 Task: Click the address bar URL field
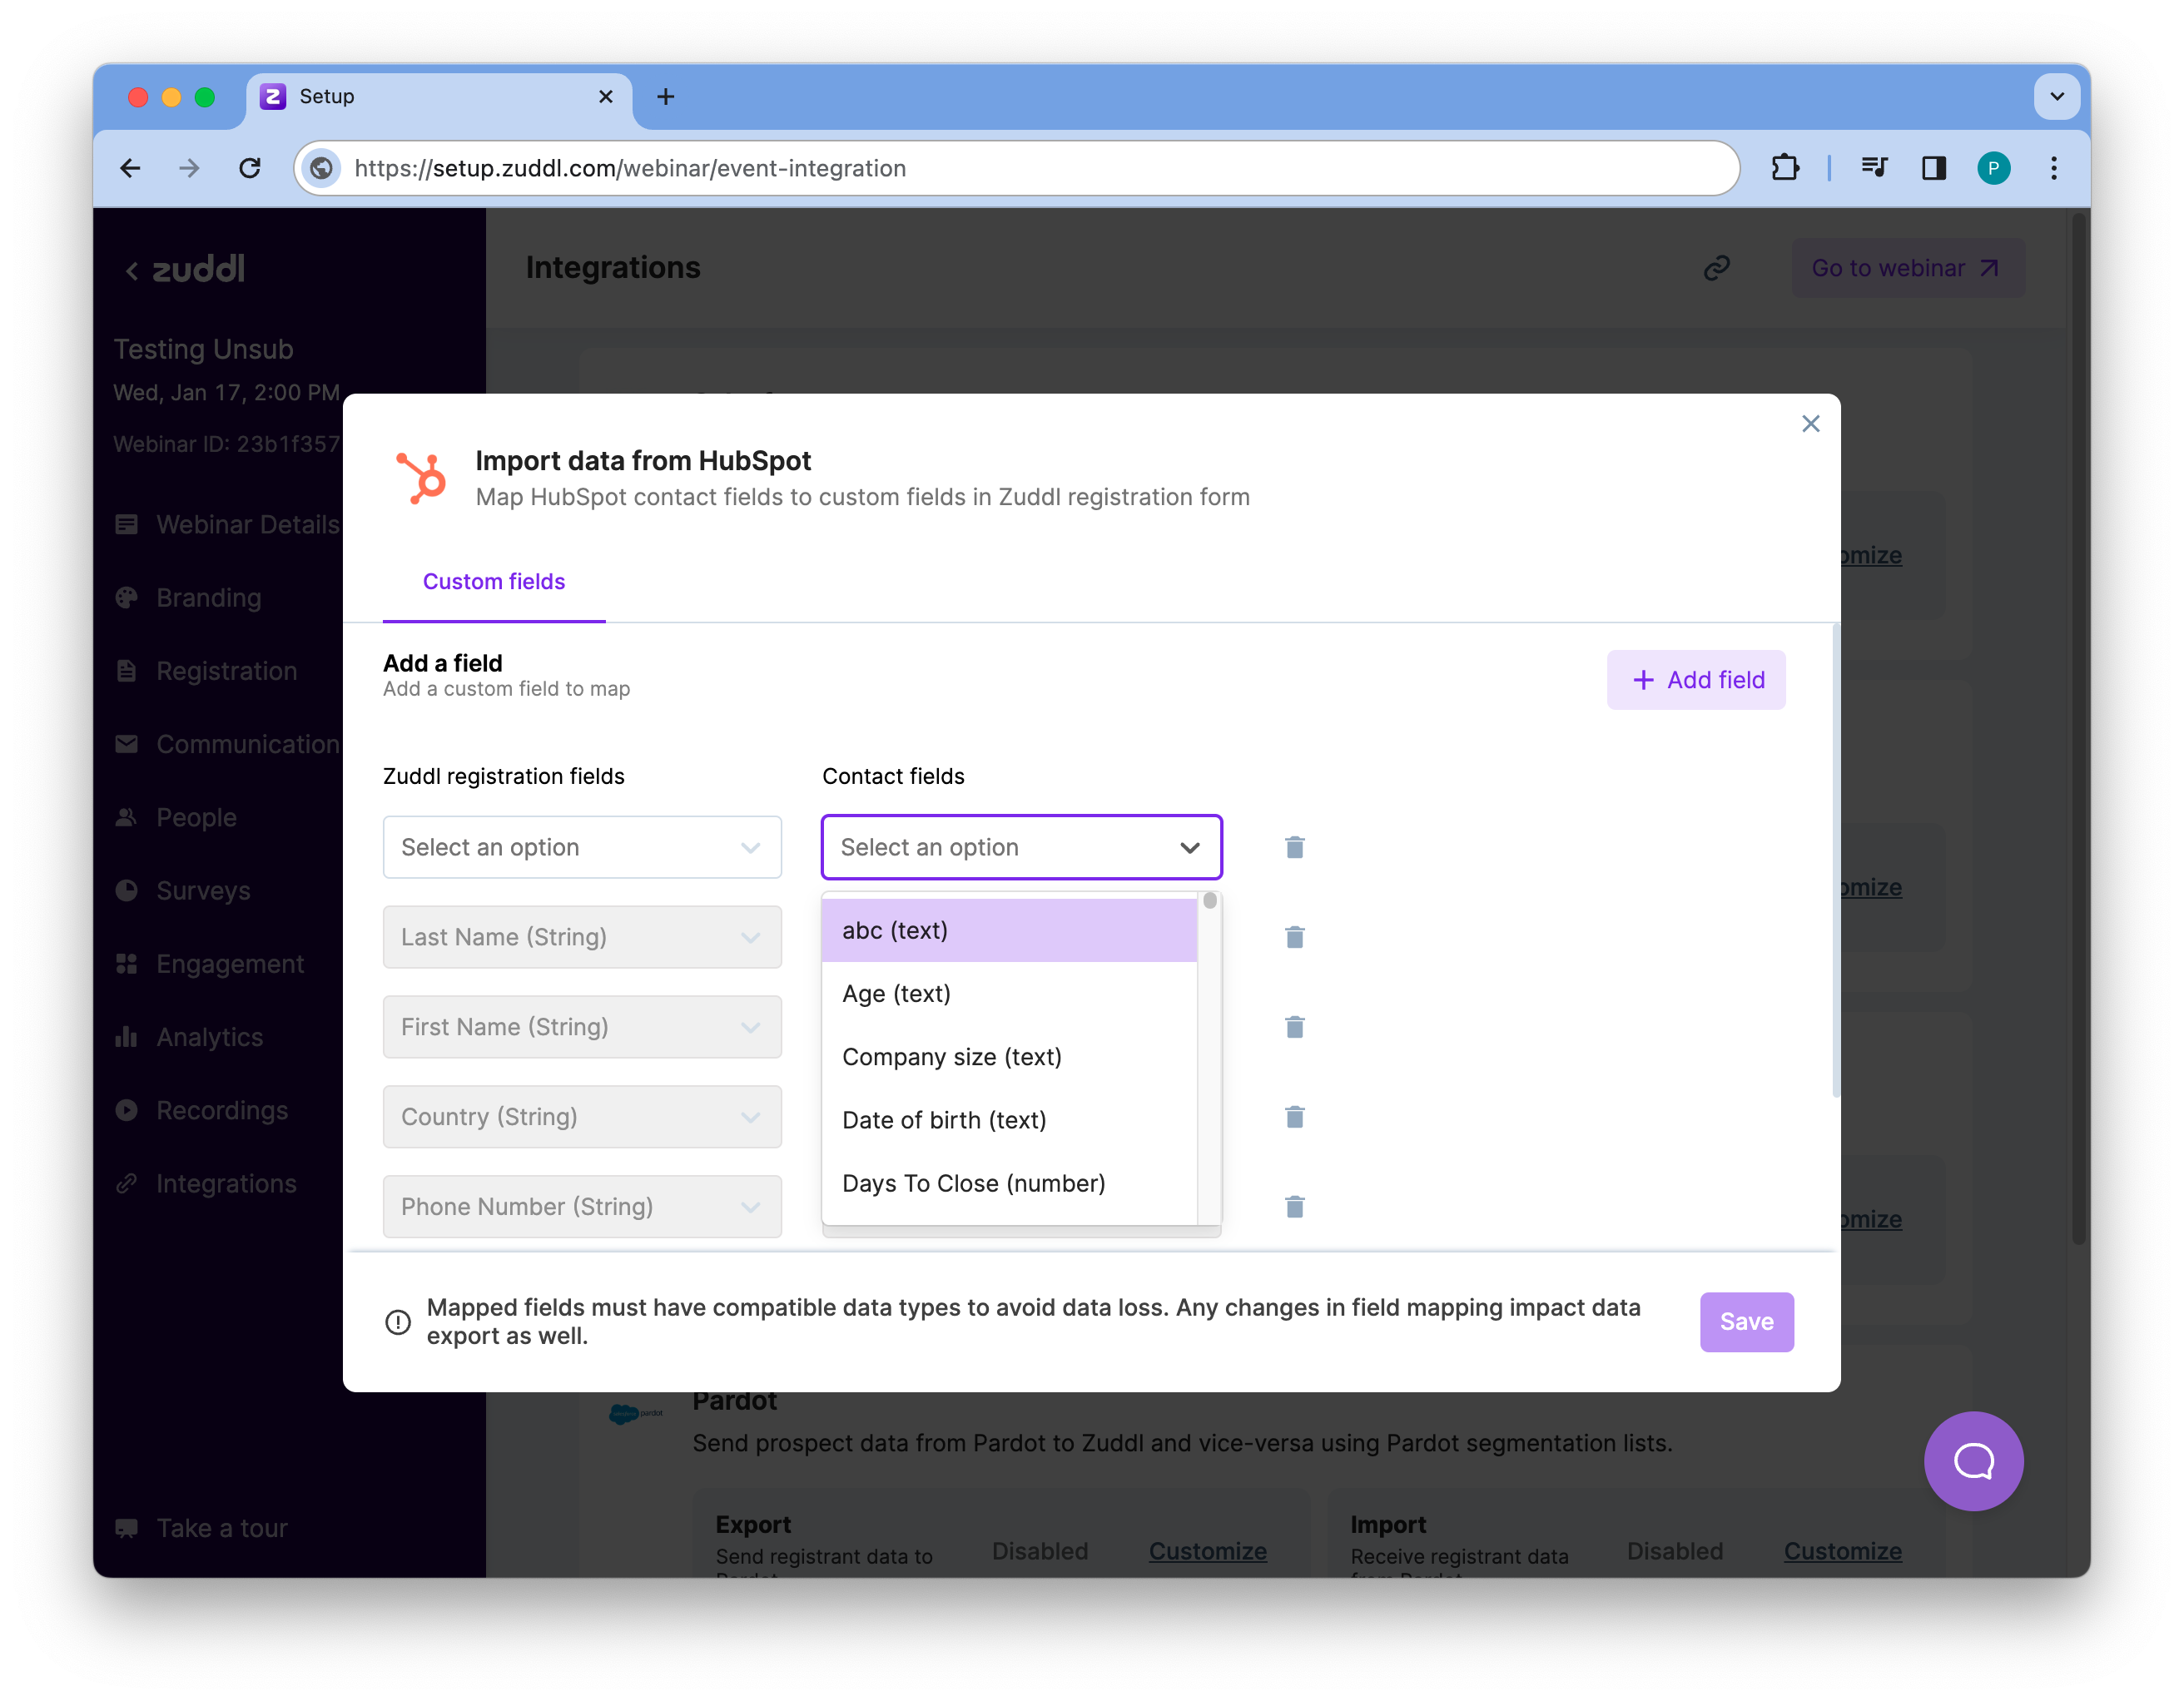pyautogui.click(x=1016, y=168)
